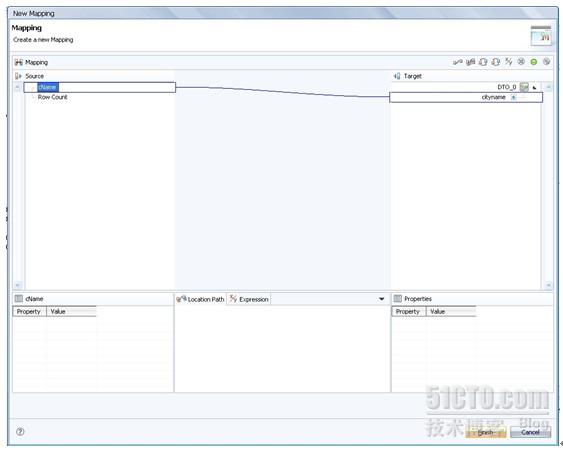Click Property column header in Properties table
Image resolution: width=563 pixels, height=451 pixels.
[409, 312]
